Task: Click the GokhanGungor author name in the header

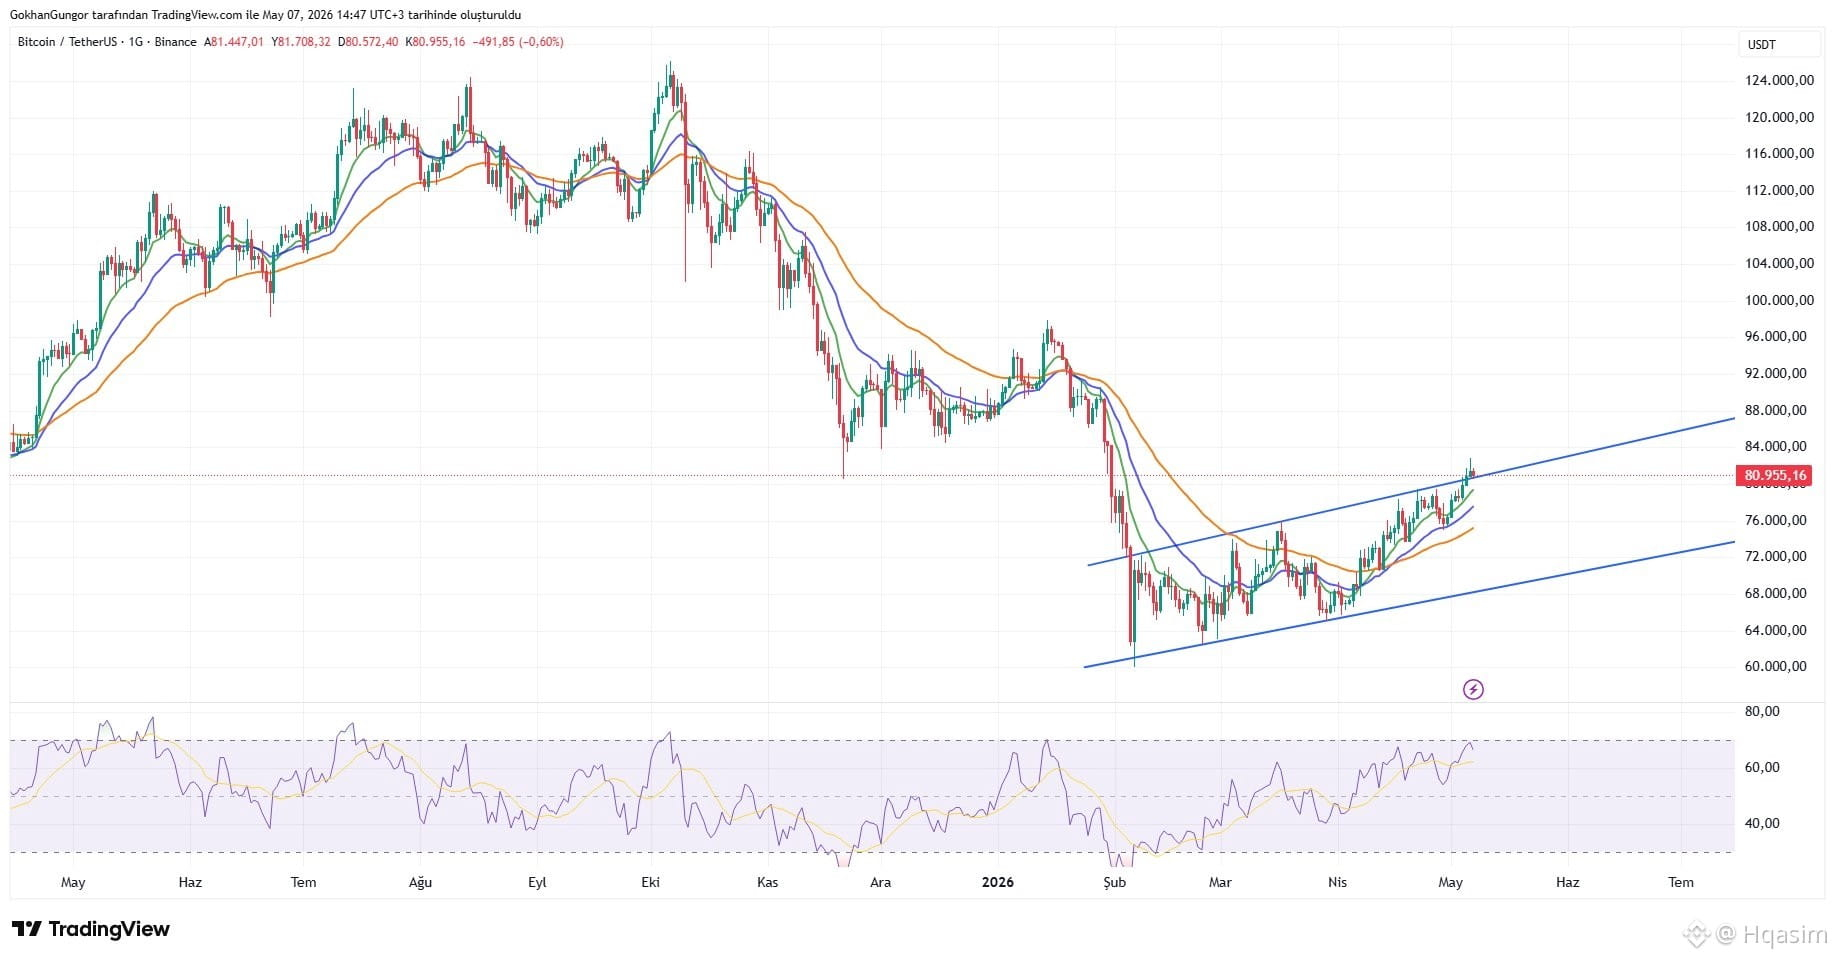Action: (x=49, y=15)
